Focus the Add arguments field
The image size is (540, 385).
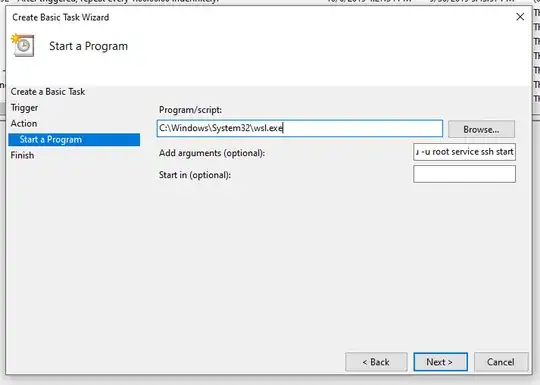click(464, 152)
